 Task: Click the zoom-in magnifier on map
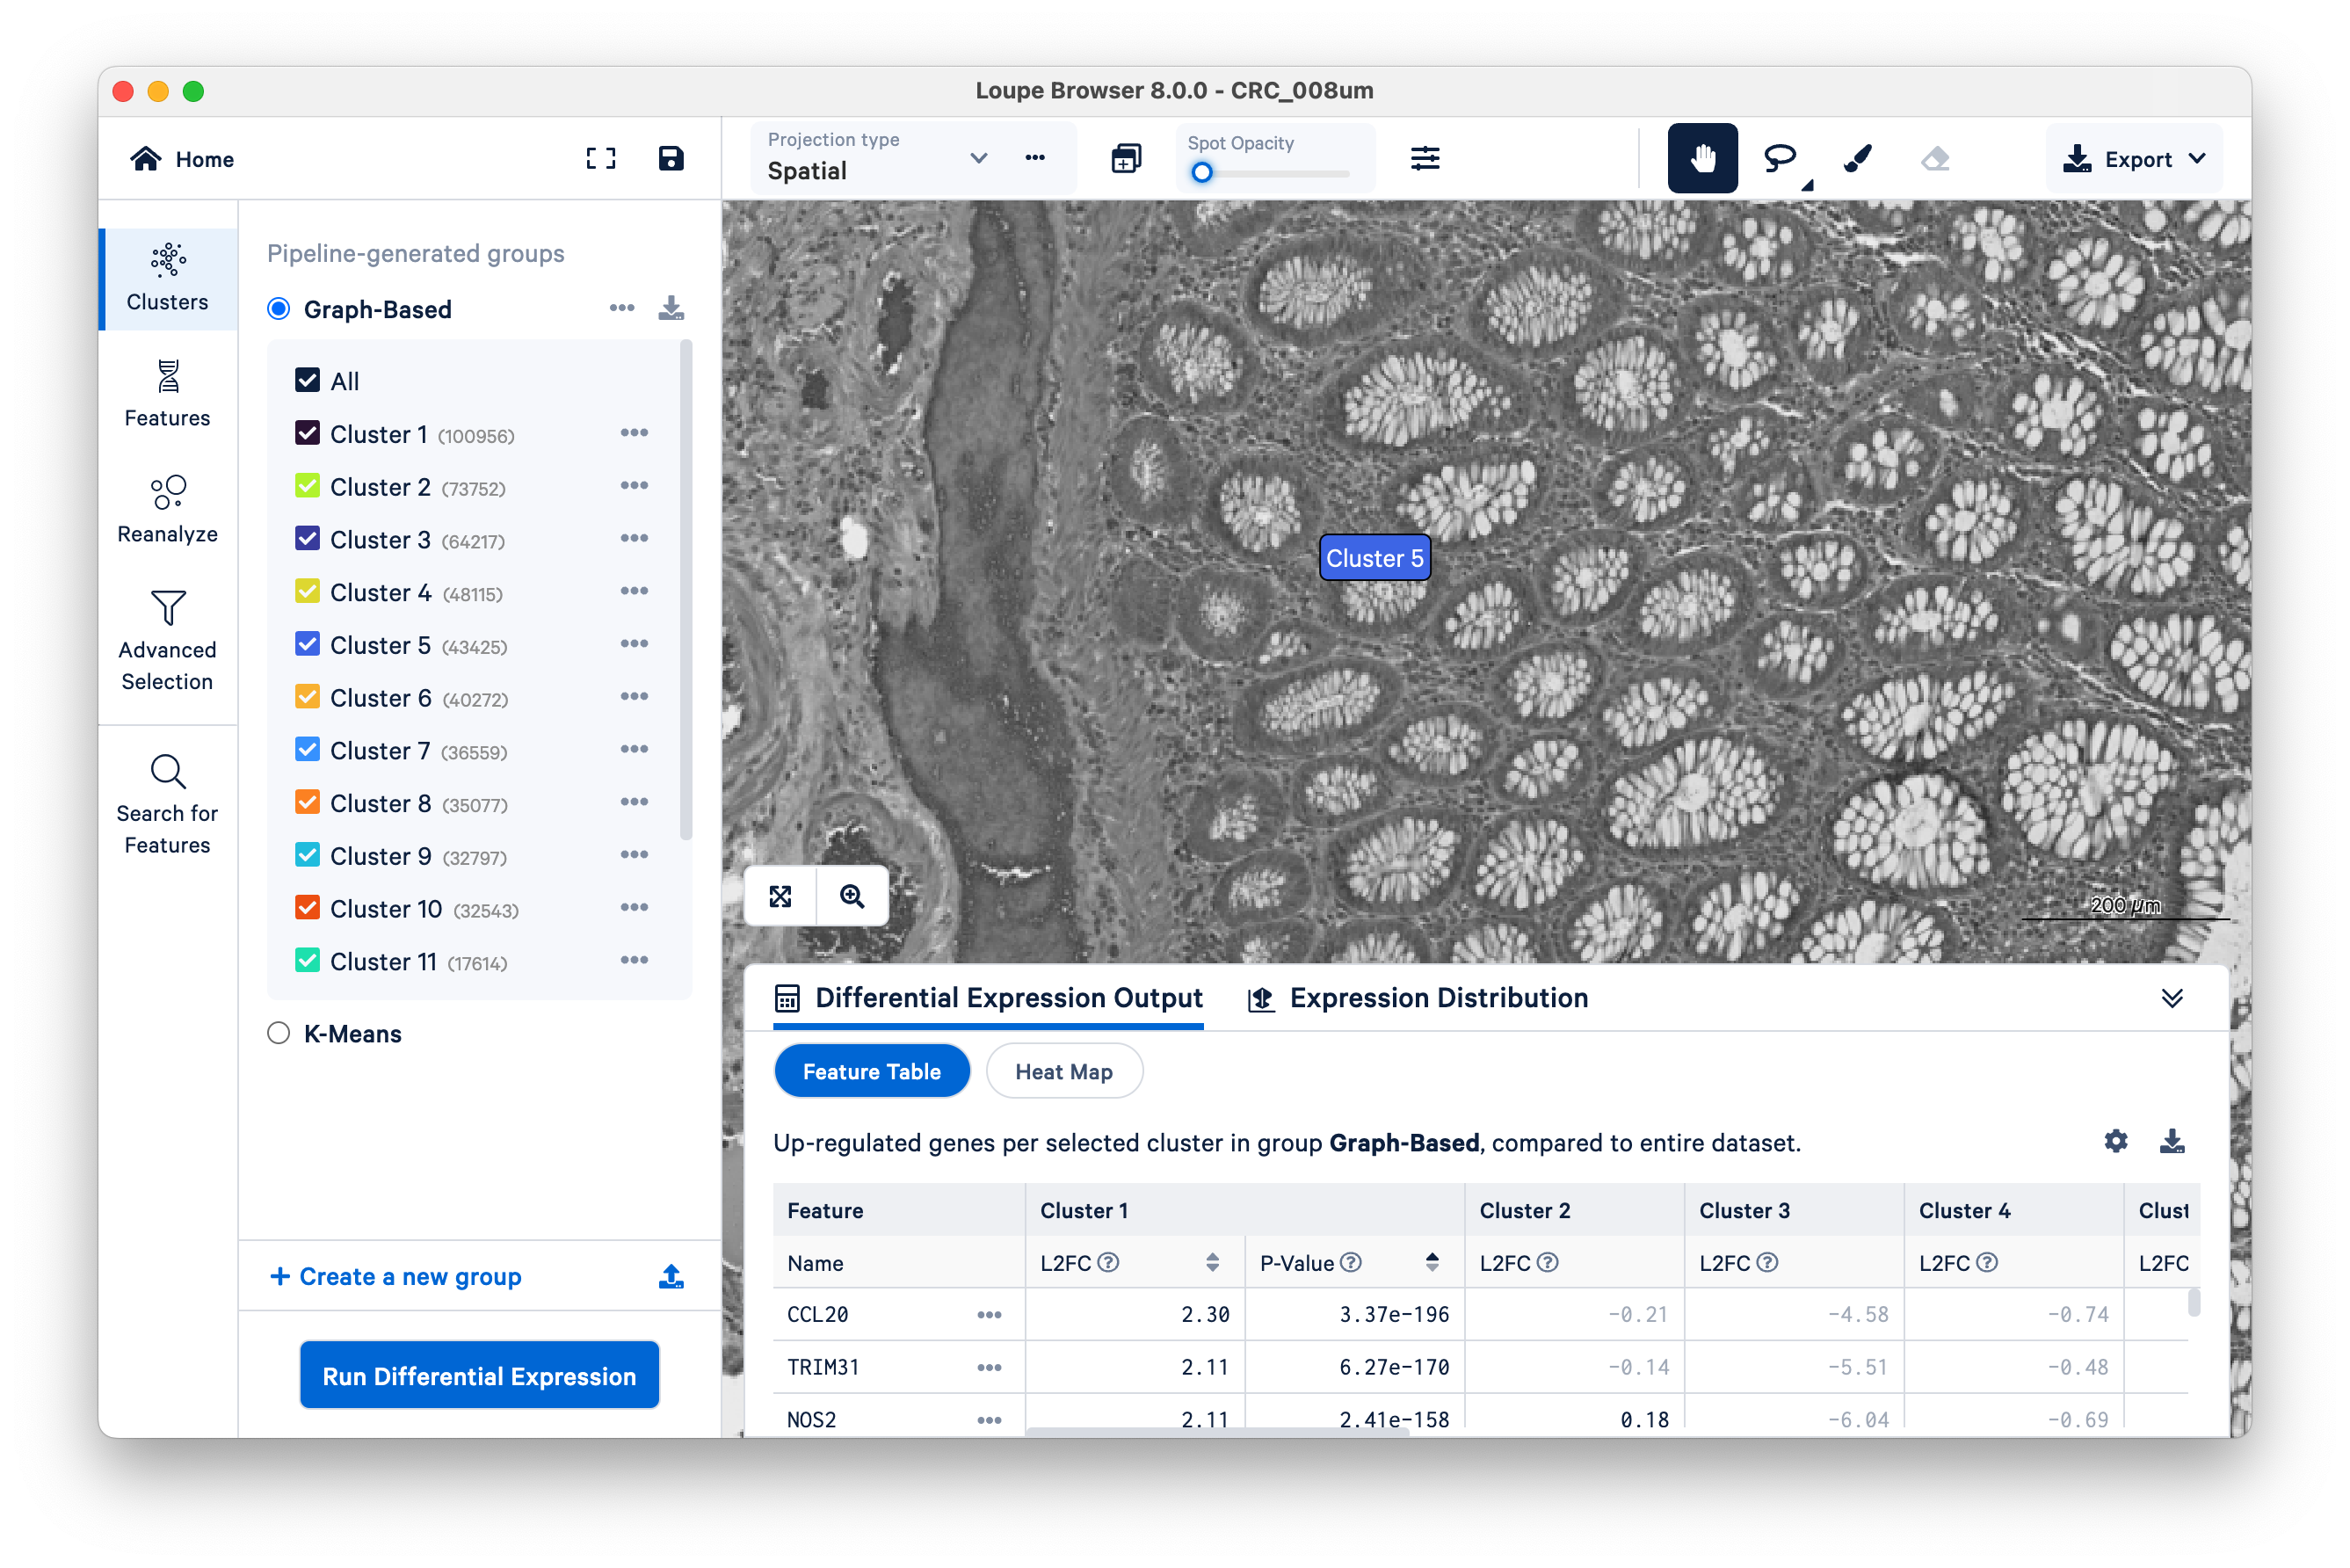click(x=852, y=896)
